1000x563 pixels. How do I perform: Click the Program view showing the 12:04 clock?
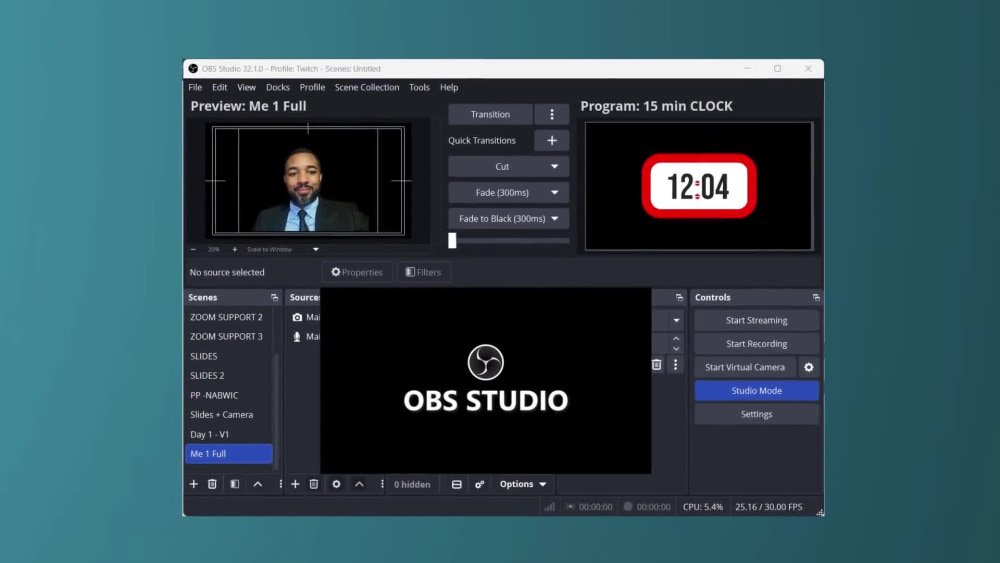[x=699, y=186]
